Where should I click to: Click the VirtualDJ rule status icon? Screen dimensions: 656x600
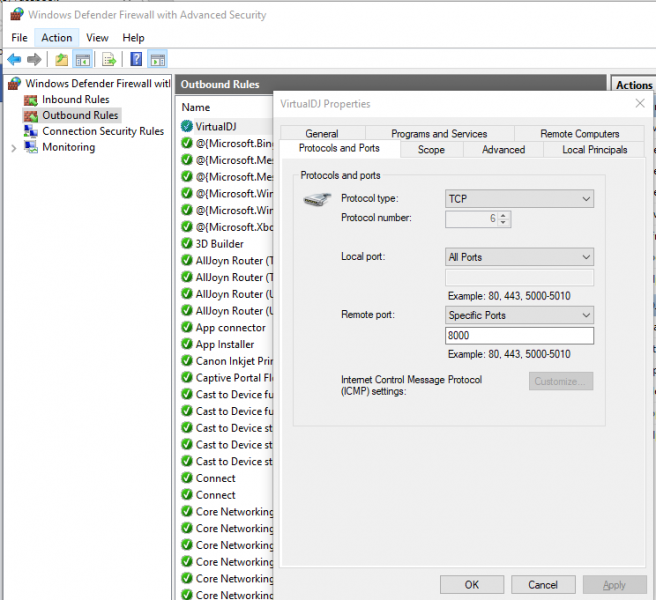[x=187, y=126]
